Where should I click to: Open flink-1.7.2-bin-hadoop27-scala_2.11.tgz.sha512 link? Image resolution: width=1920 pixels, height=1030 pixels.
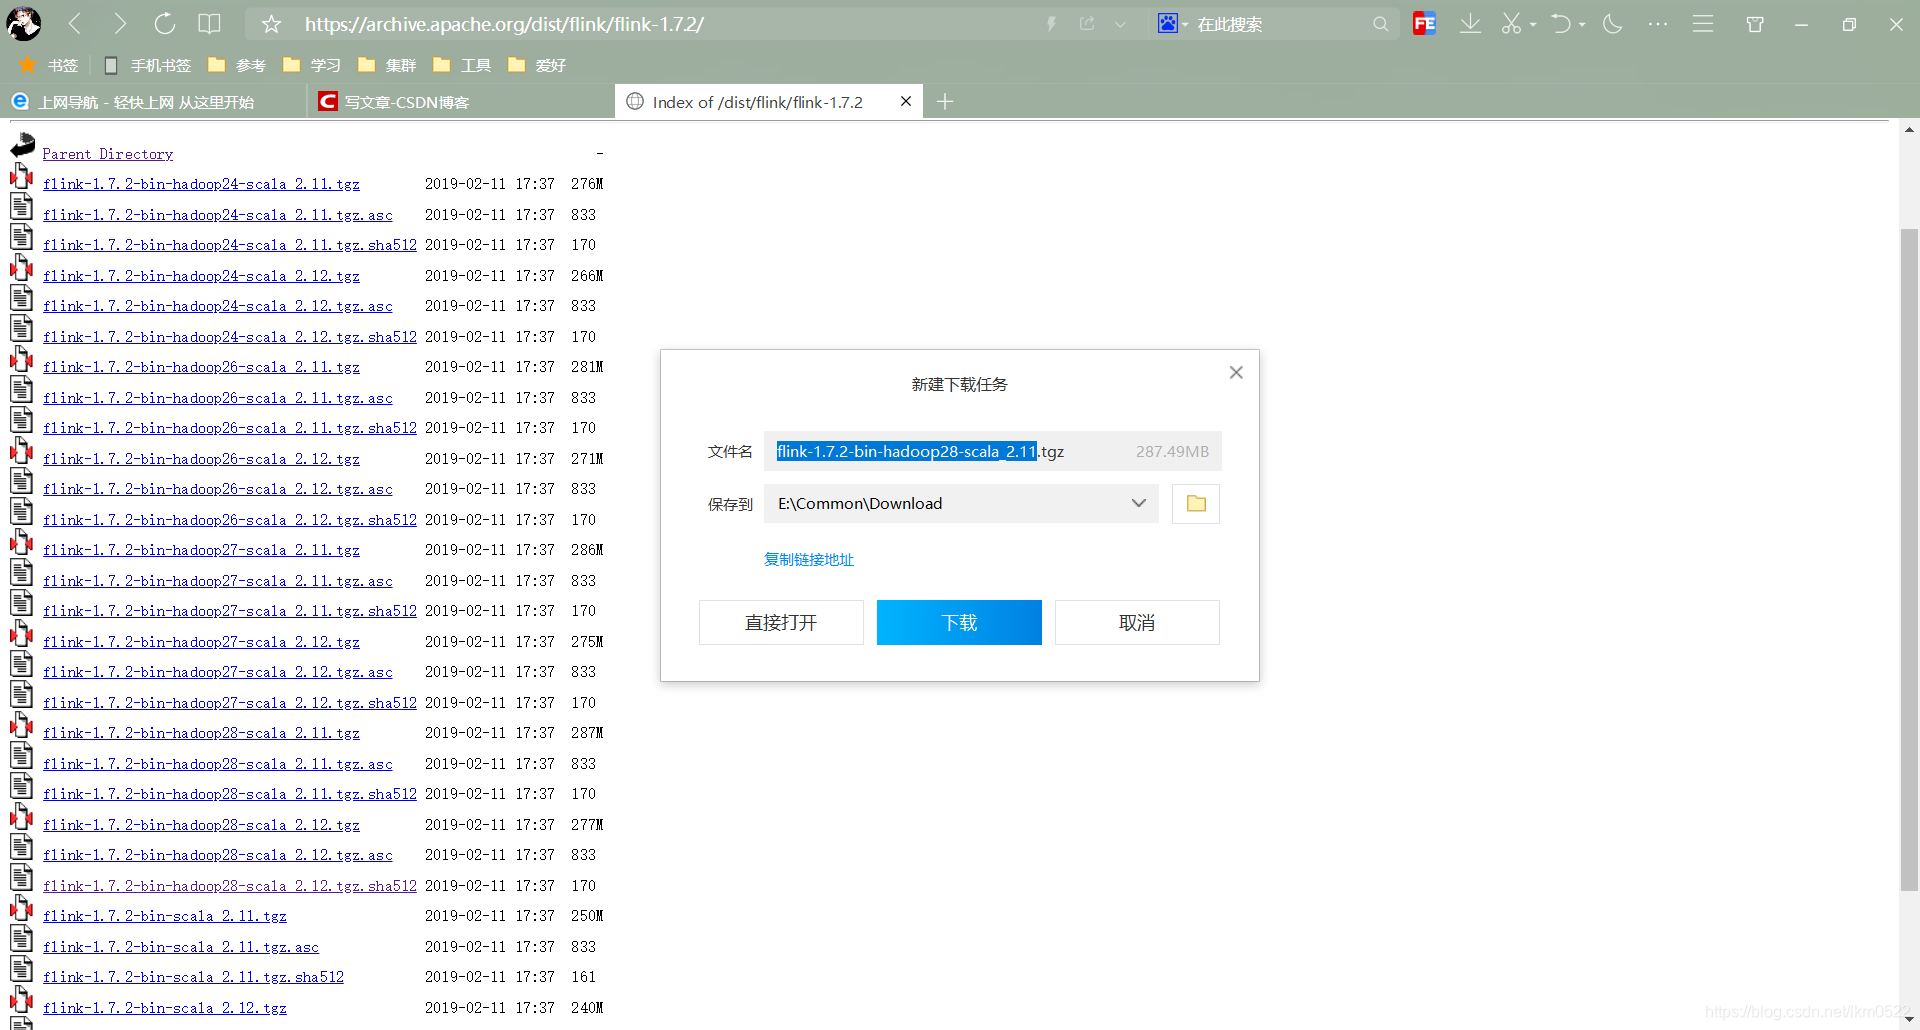(230, 611)
